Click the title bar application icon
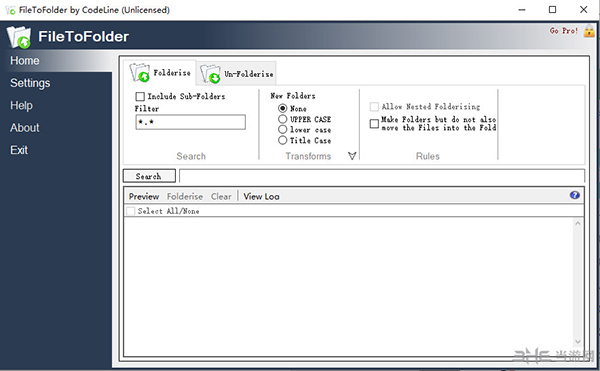 click(x=11, y=10)
